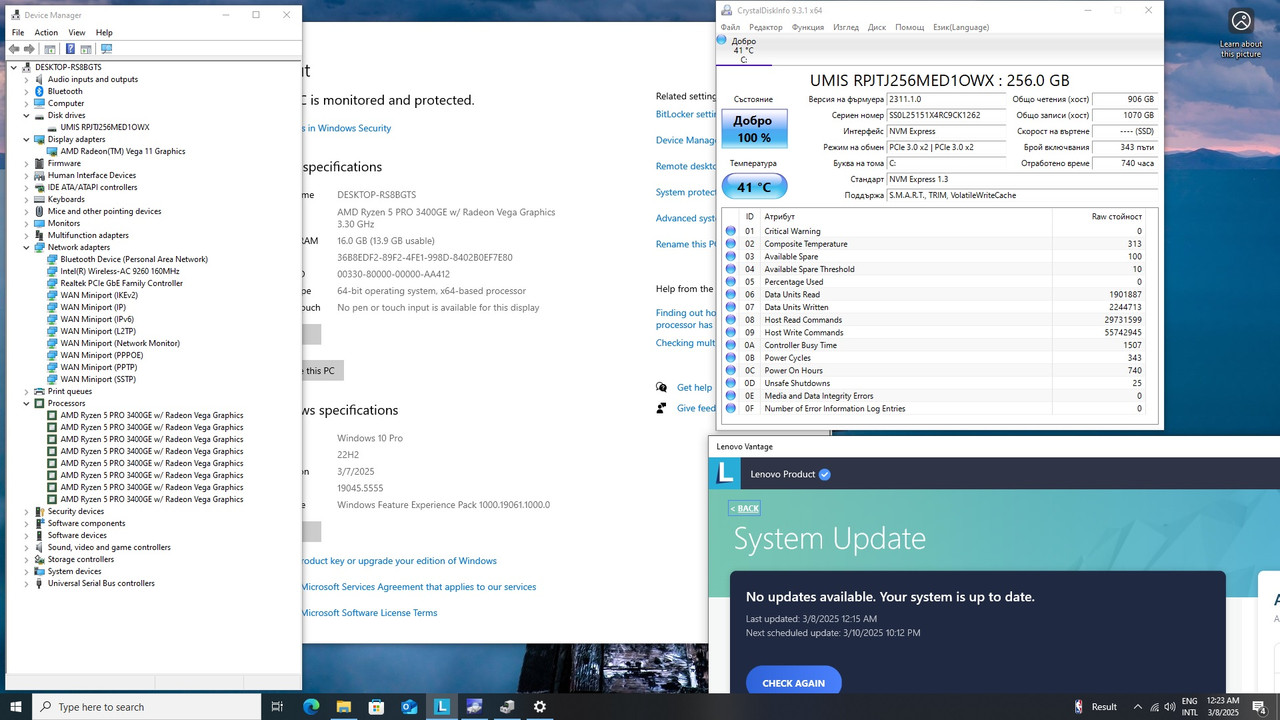Screen dimensions: 1280x720
Task: Collapse the DESKTOP-RS8BGTS root node
Action: click(14, 67)
